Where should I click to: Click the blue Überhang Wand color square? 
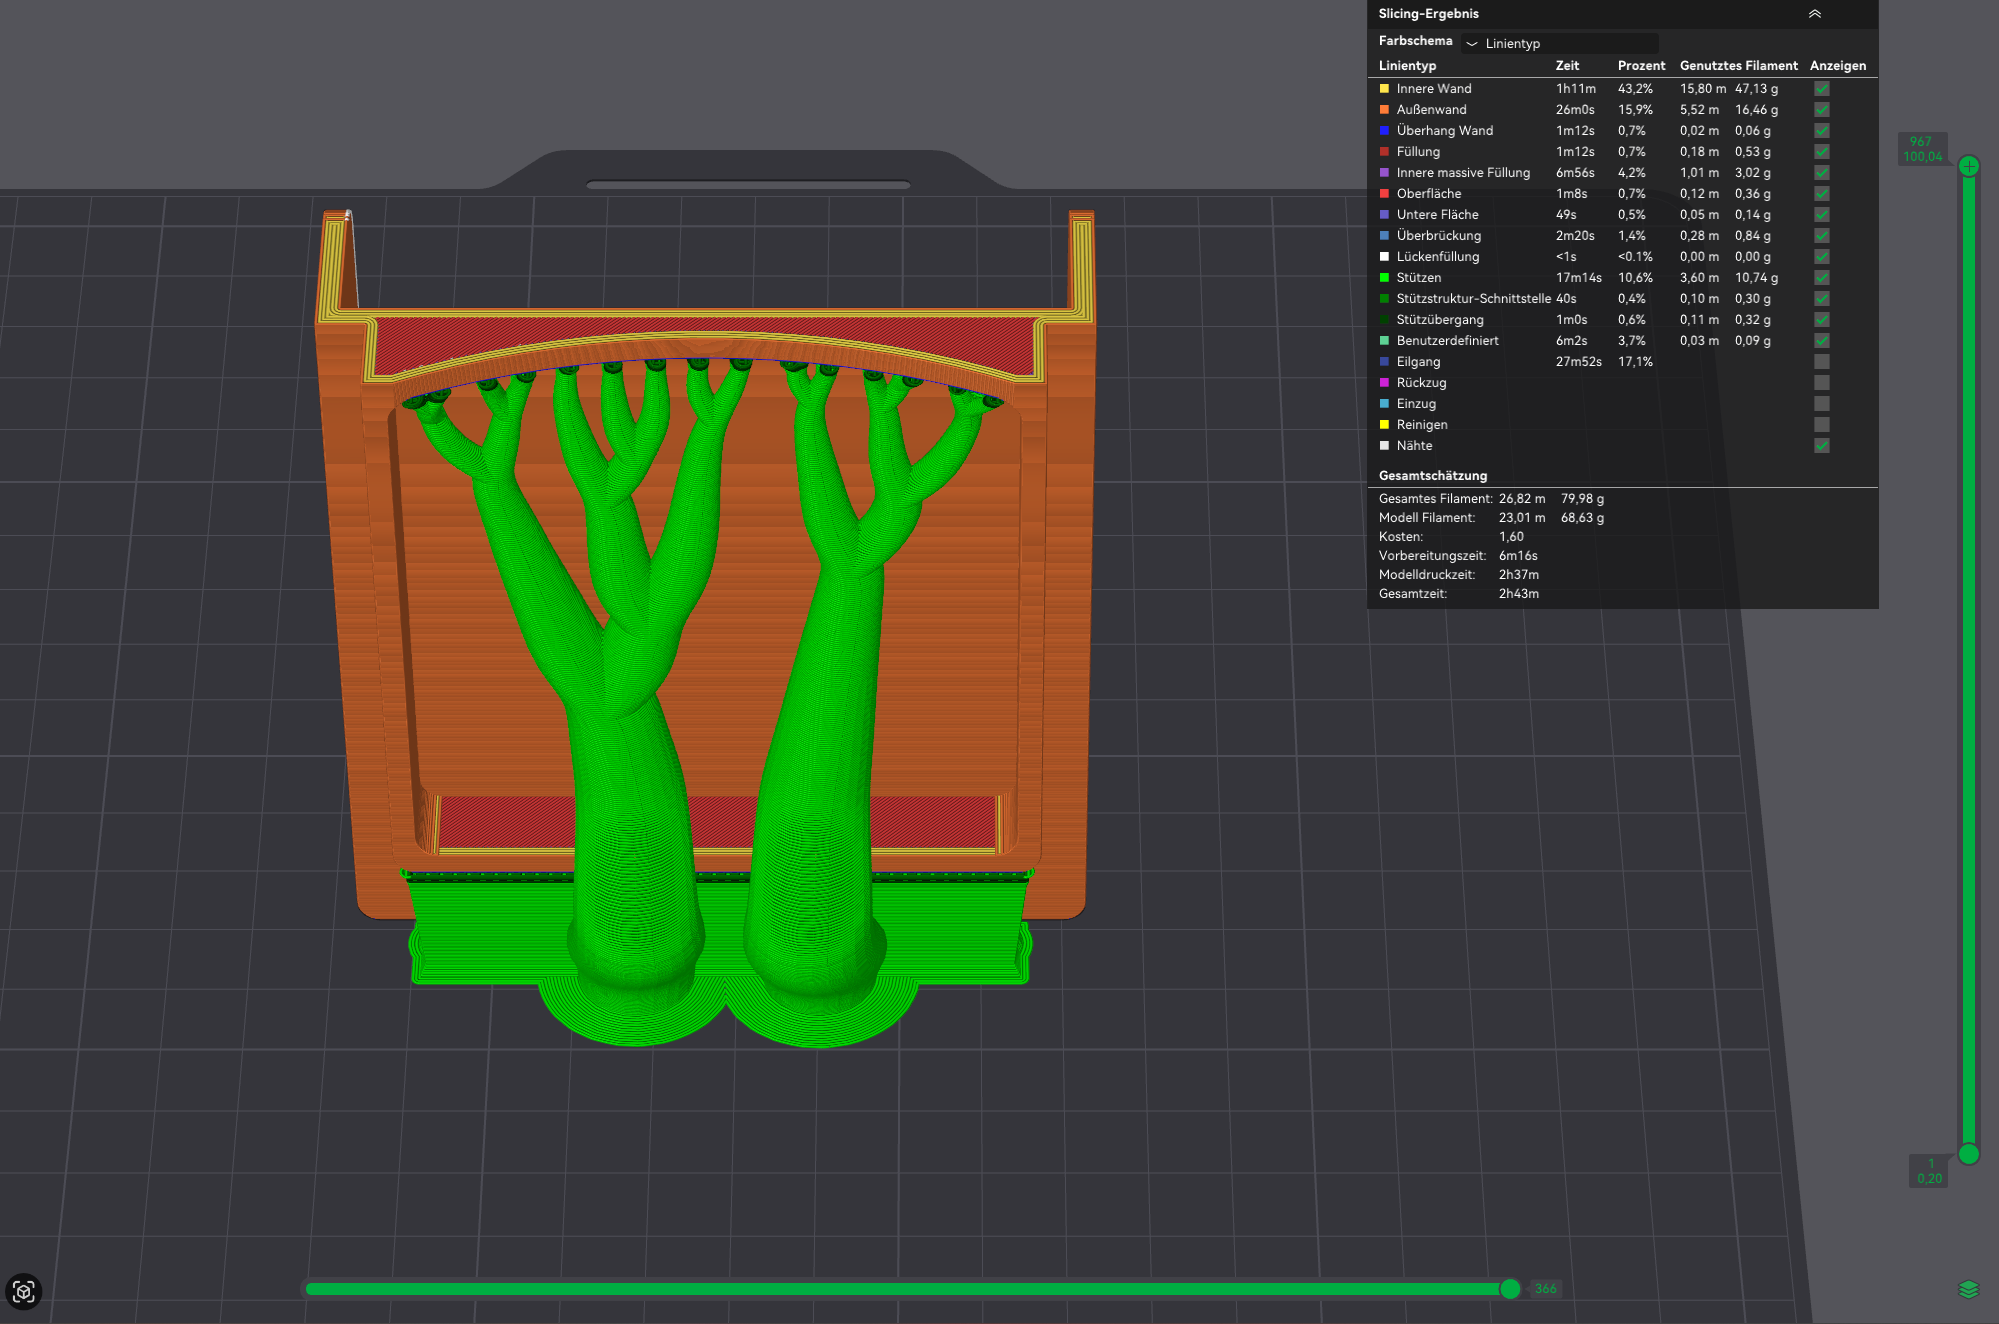coord(1384,131)
